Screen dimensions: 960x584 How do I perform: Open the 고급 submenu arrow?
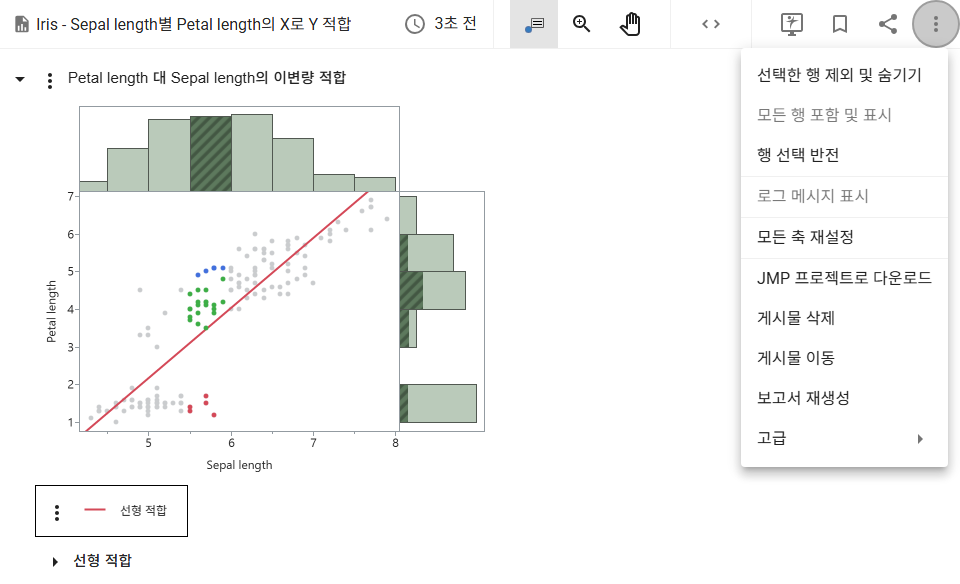[x=920, y=439]
